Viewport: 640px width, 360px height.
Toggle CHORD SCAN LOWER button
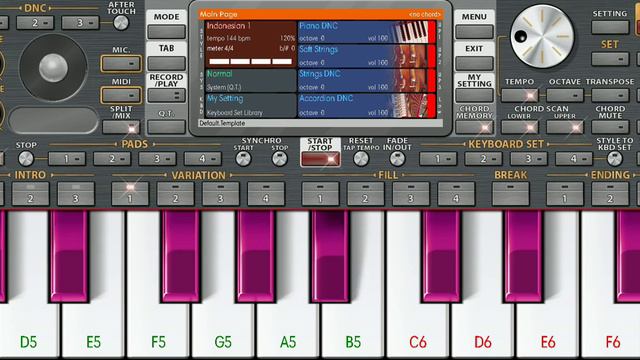coord(520,127)
